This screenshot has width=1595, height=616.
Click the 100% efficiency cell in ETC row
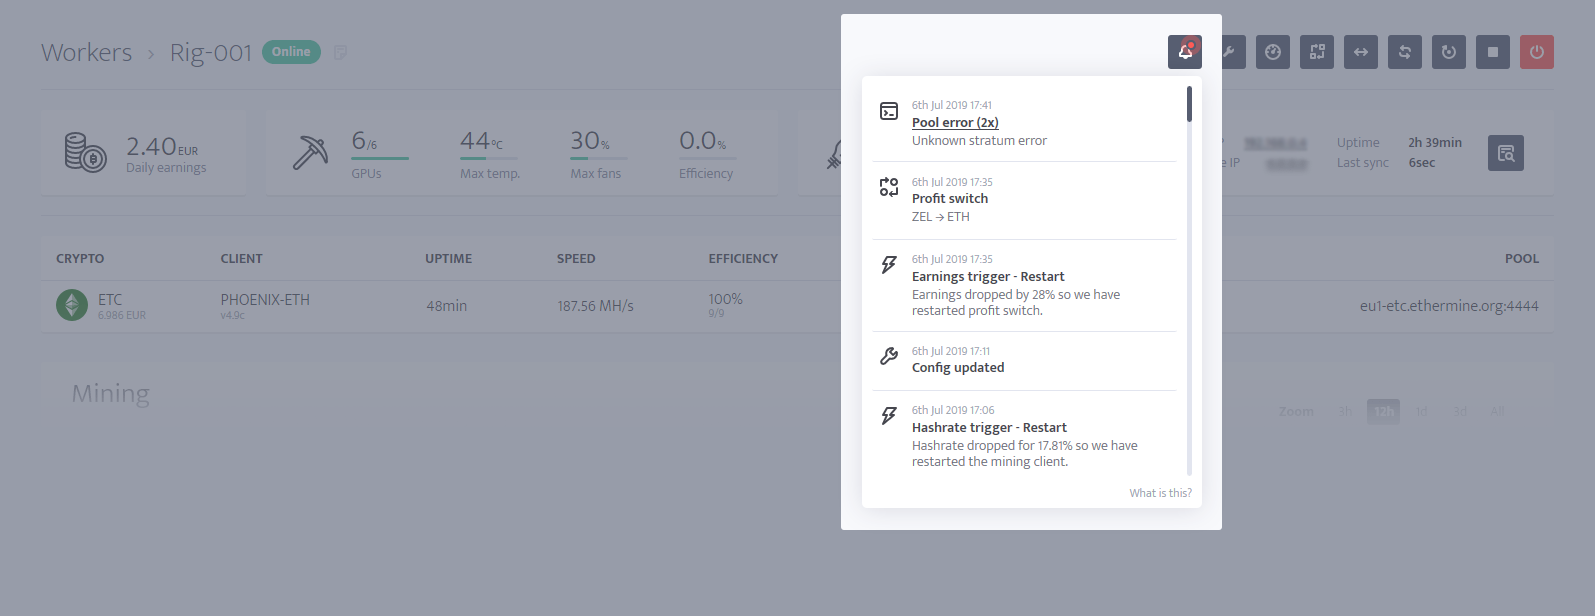[x=726, y=299]
